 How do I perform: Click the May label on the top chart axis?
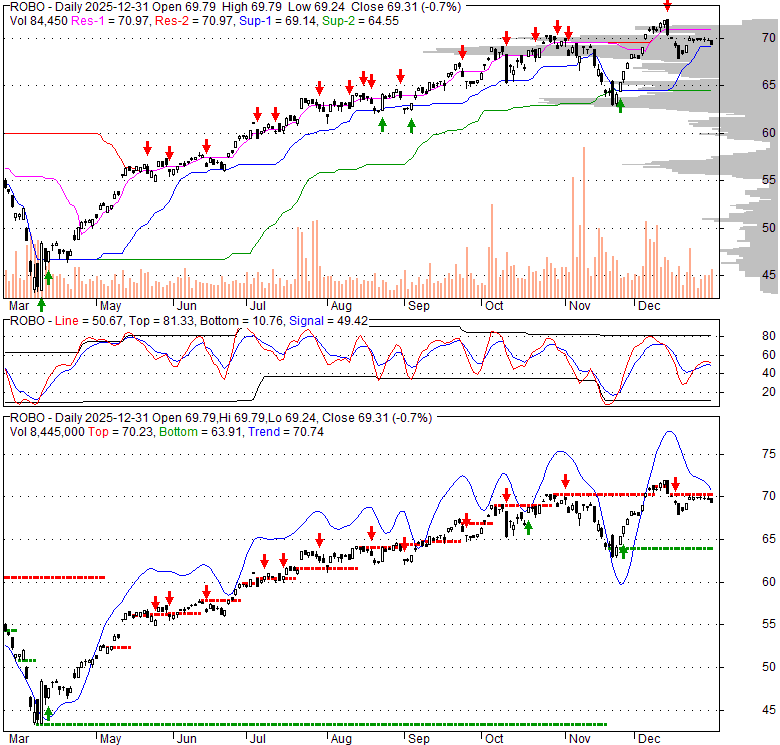(110, 306)
